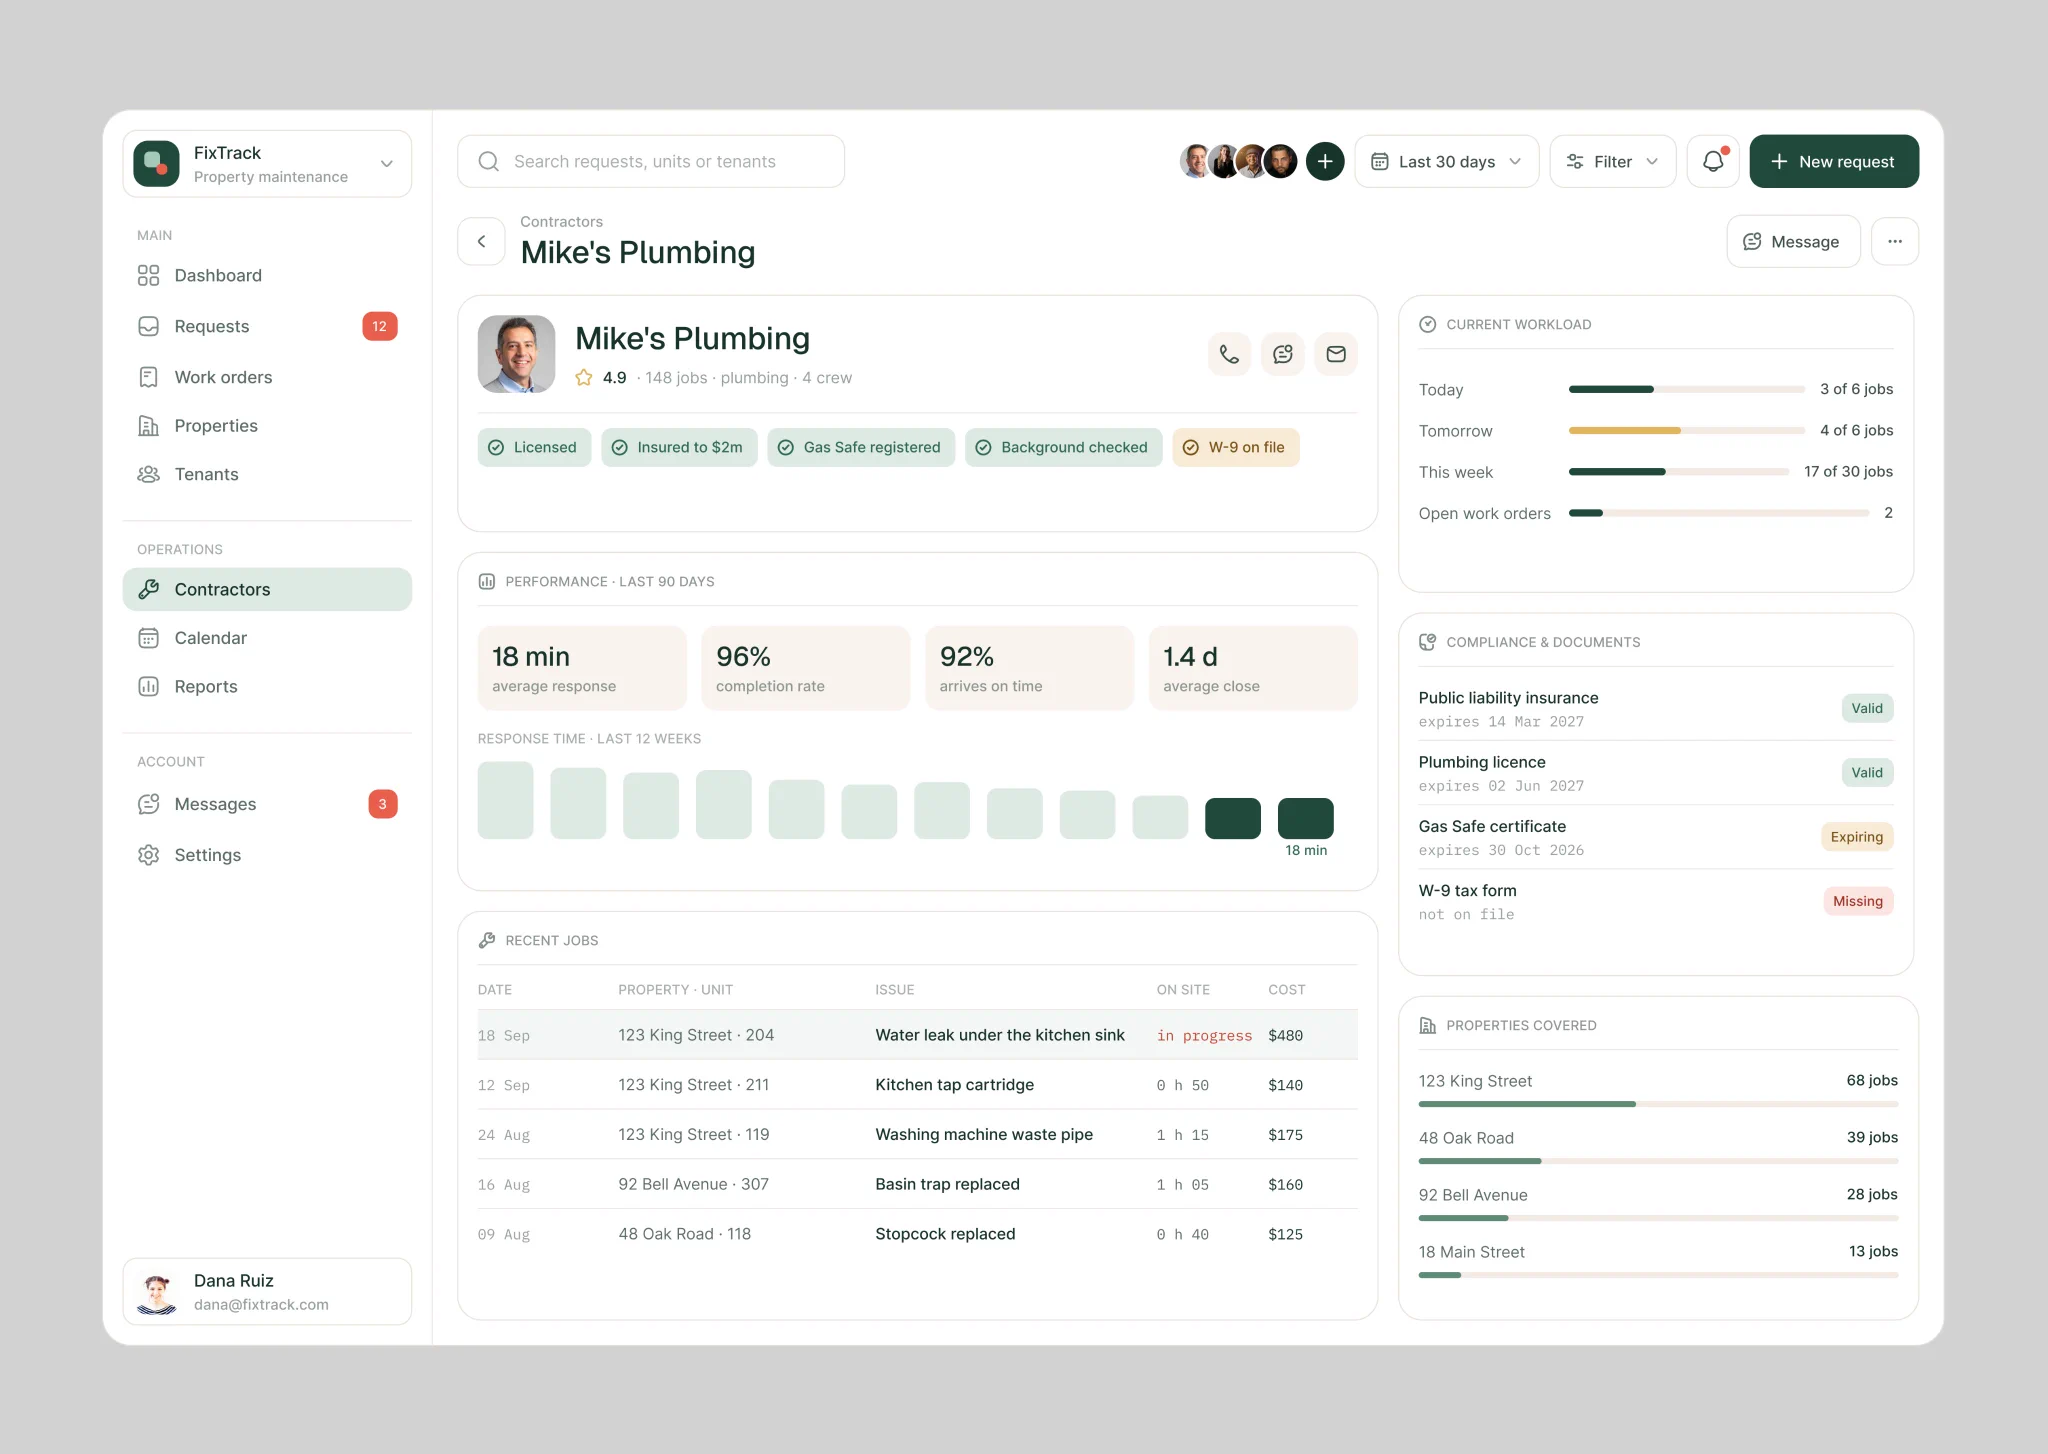Go to Work orders
The width and height of the screenshot is (2048, 1454).
tap(267, 377)
